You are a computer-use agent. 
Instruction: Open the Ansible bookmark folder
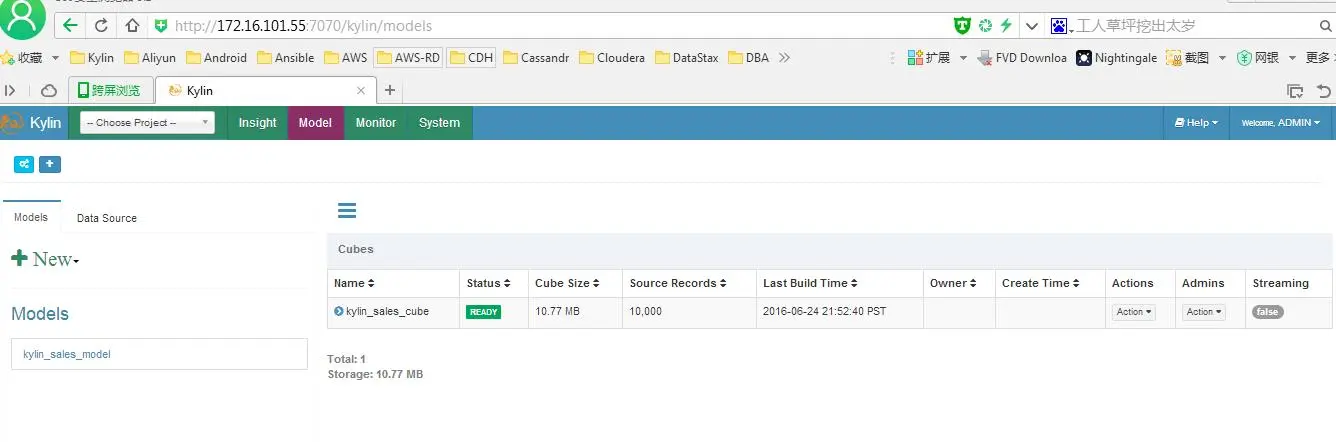point(286,57)
